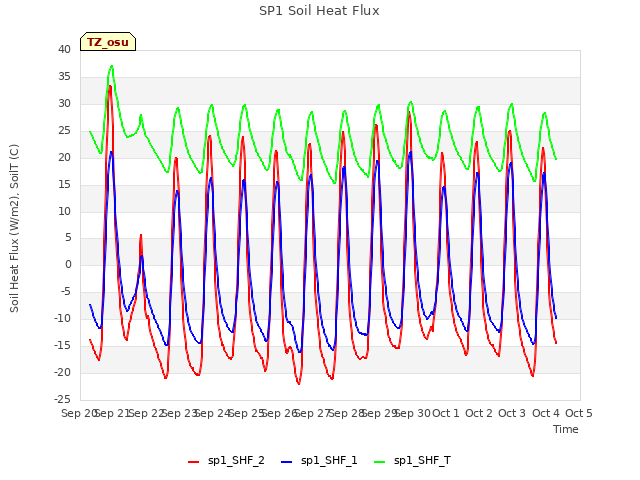Click the green curve peak near 37 on Sep 21
Screen dimensions: 640x480
point(111,66)
